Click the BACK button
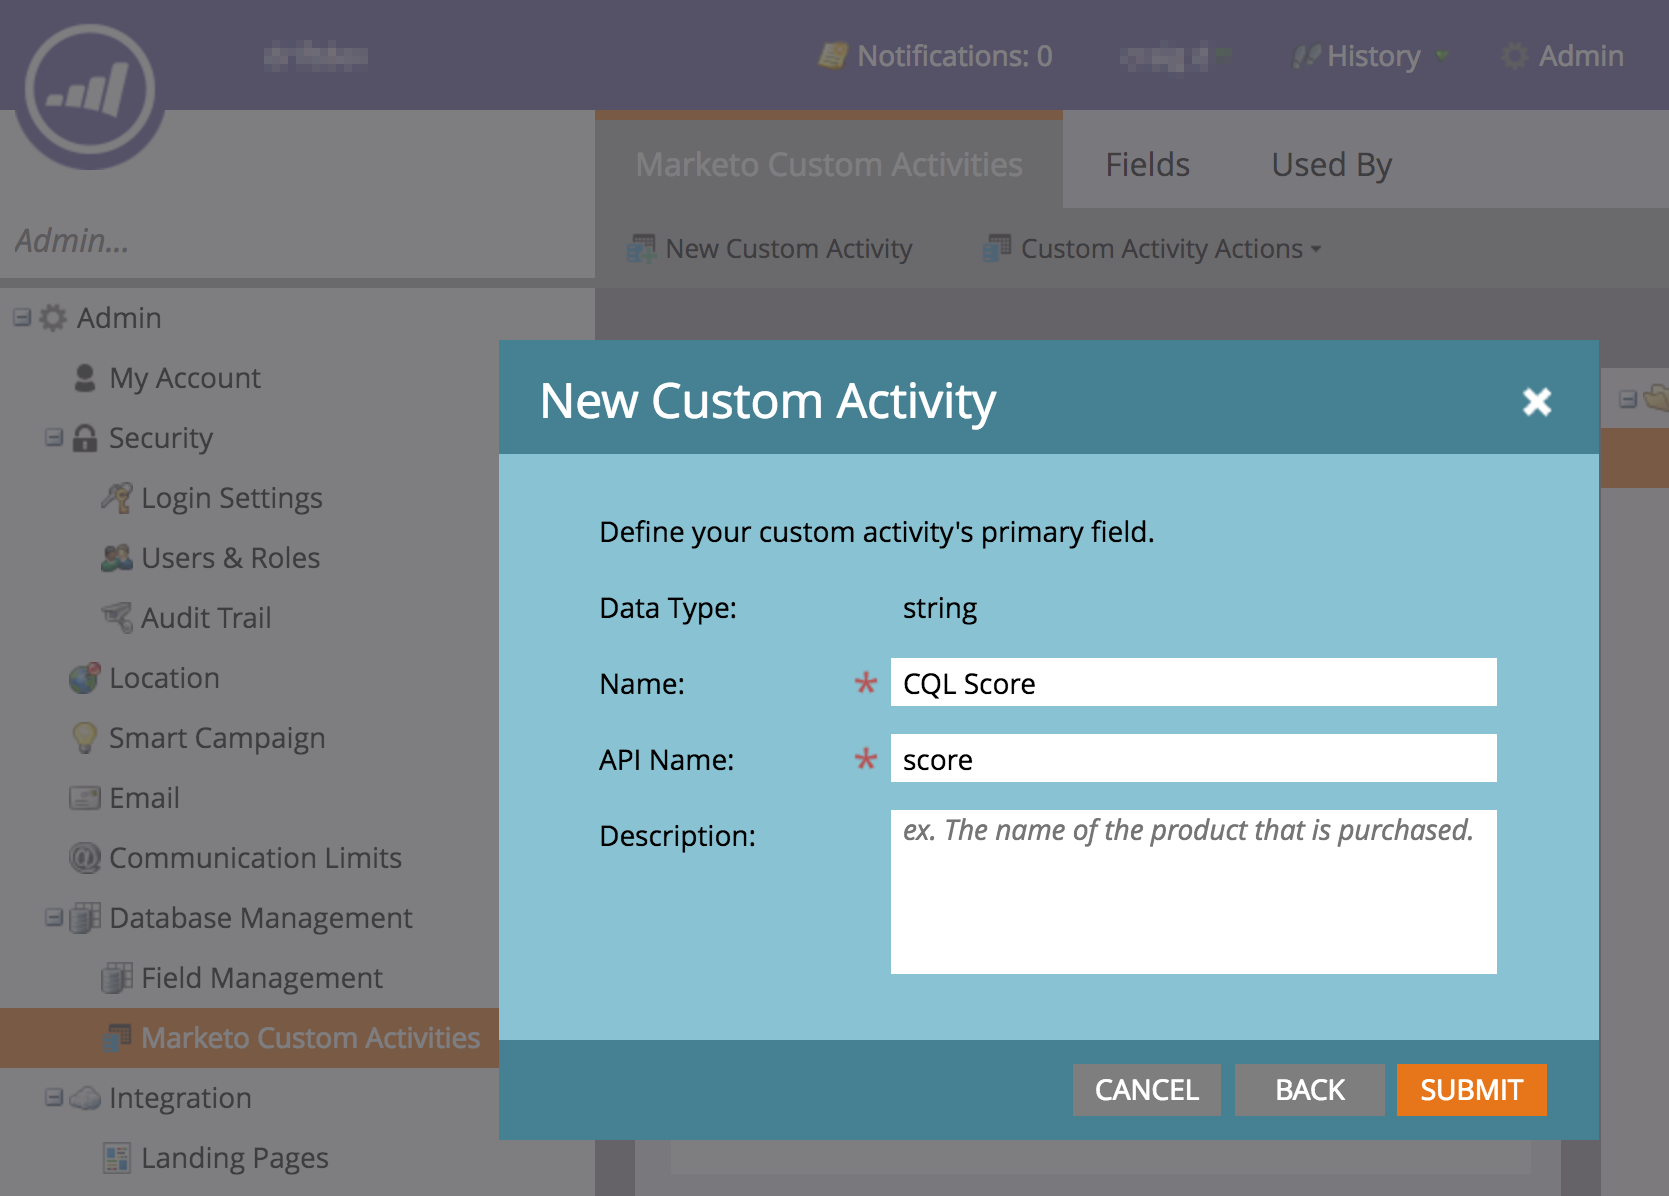1669x1196 pixels. point(1310,1090)
